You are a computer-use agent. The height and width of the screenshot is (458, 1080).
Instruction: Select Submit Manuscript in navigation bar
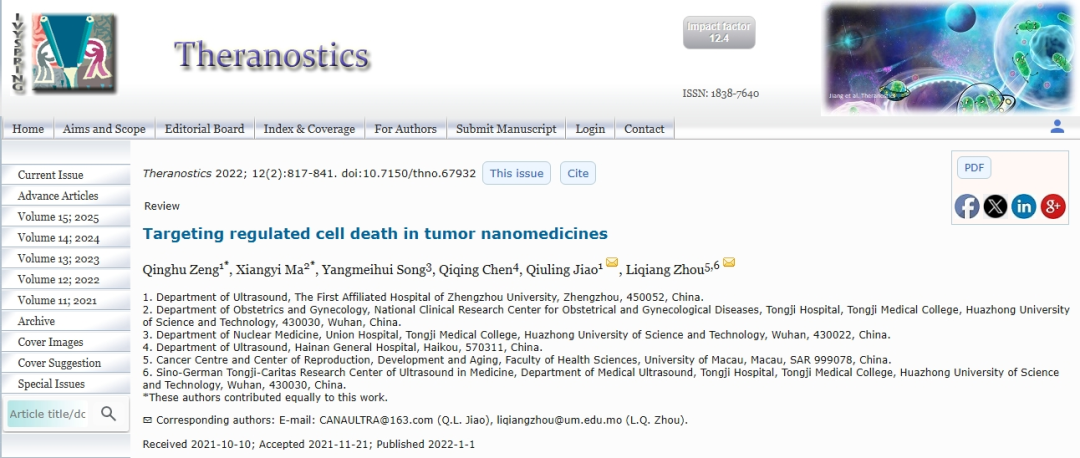506,129
